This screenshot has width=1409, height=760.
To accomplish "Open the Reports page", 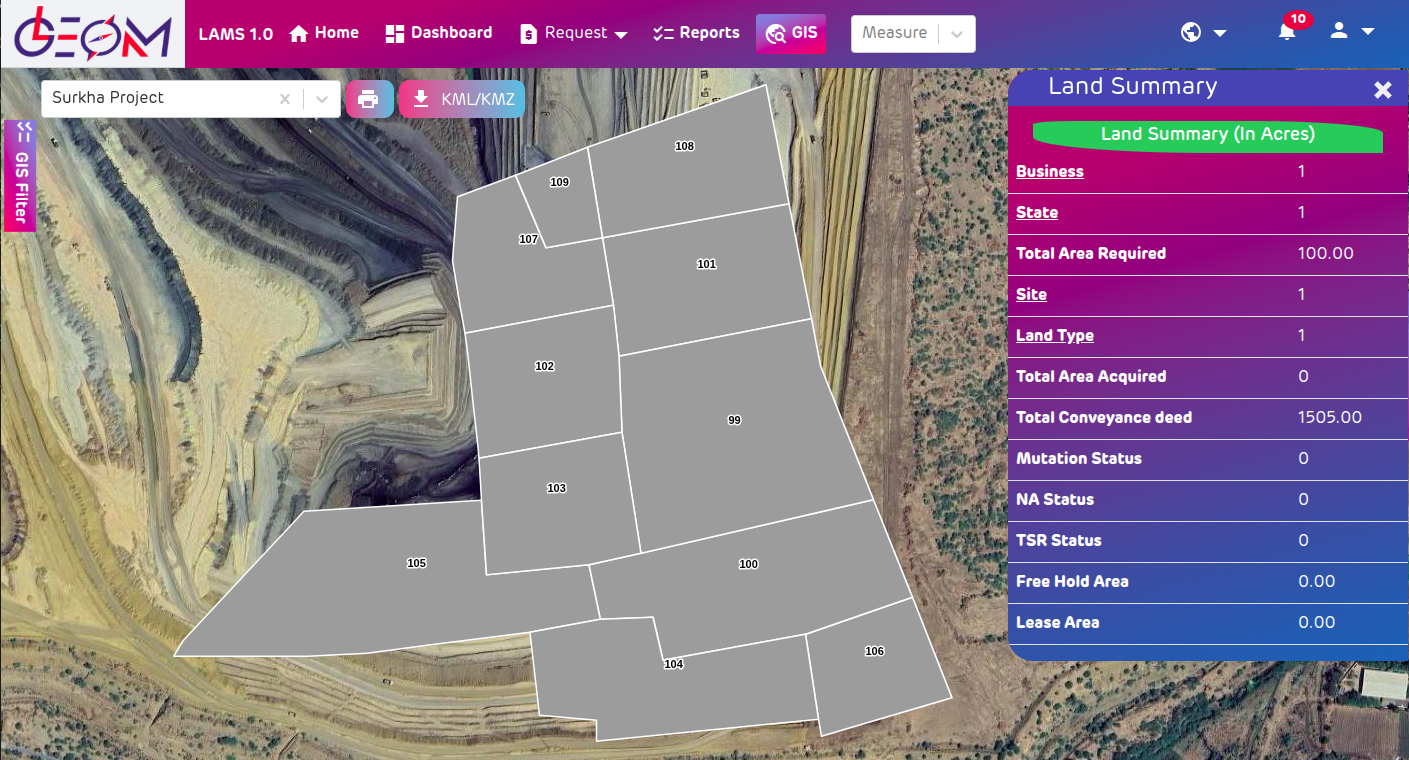I will [696, 33].
